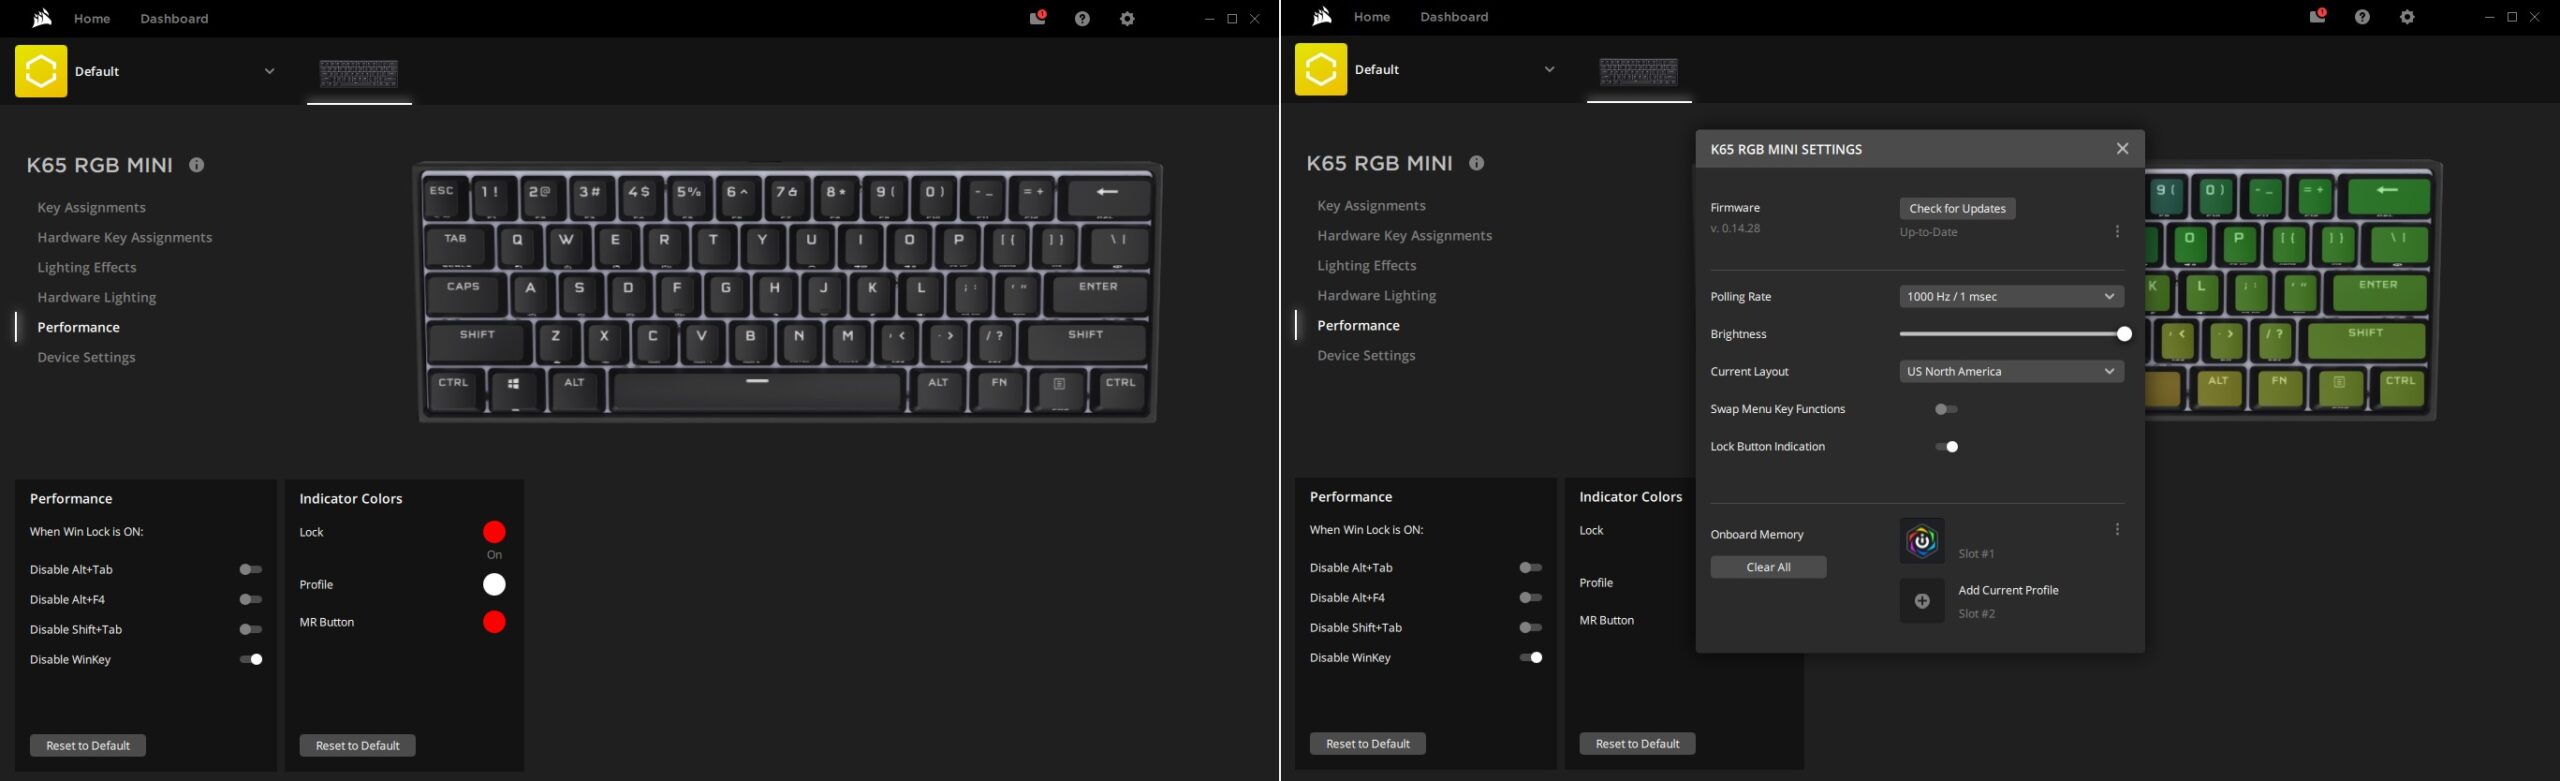Open firmware three-dot options menu
2560x781 pixels.
click(x=2117, y=231)
